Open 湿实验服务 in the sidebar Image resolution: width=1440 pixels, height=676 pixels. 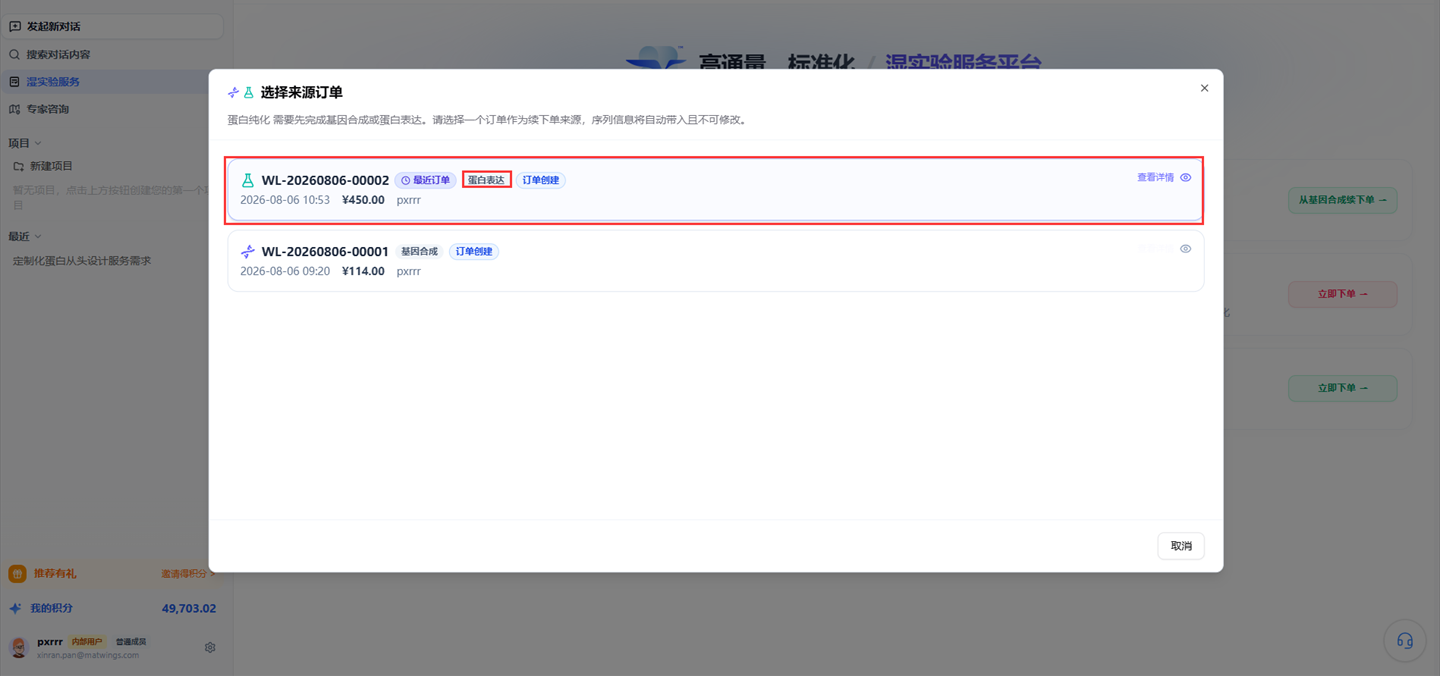pyautogui.click(x=54, y=82)
